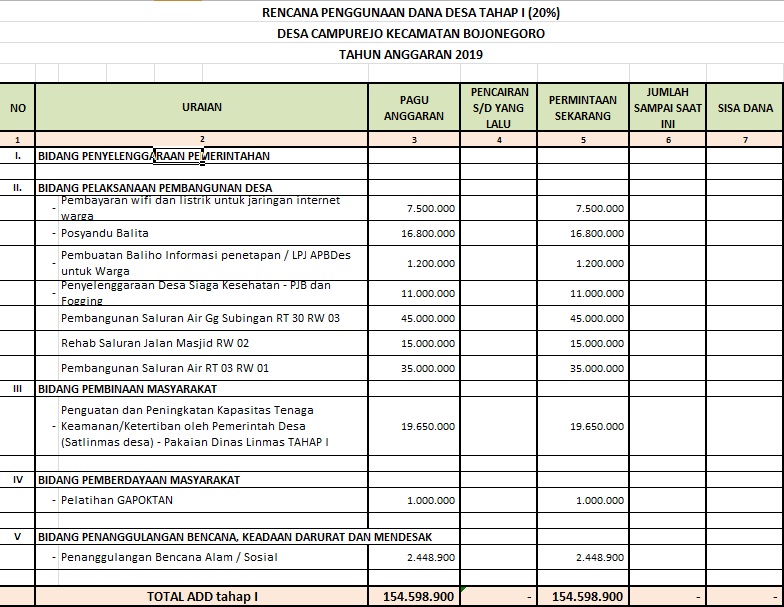
Task: Select the total Pagu Anggaran 154.598.900 cell
Action: tap(418, 596)
